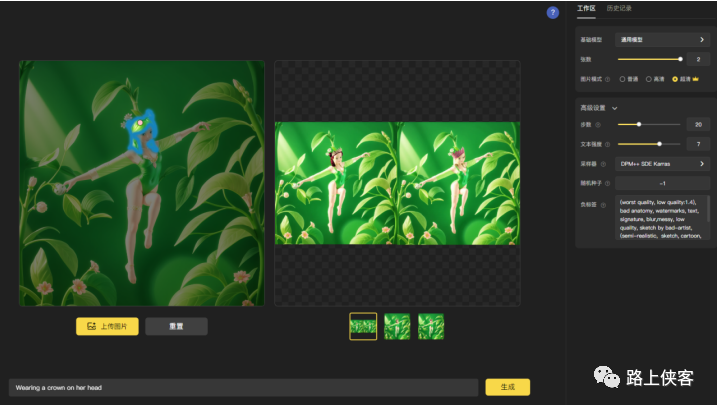
Task: Click the yellow 生成 generate button
Action: coord(508,387)
